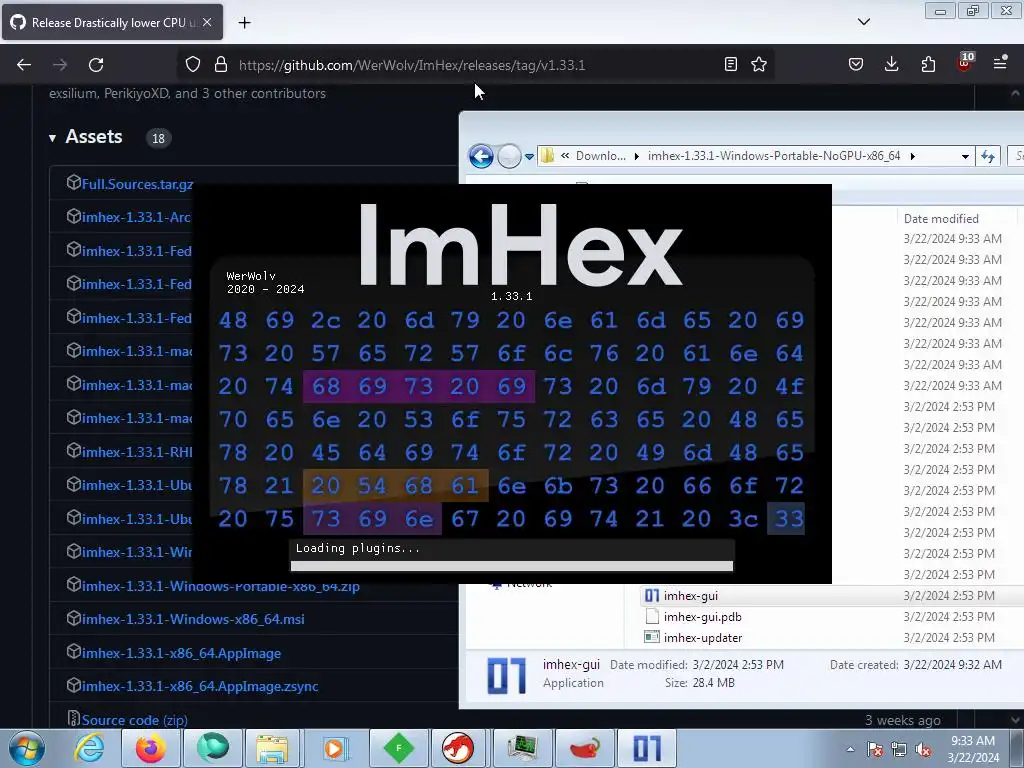Open the Action Center flag tray icon

[x=875, y=749]
